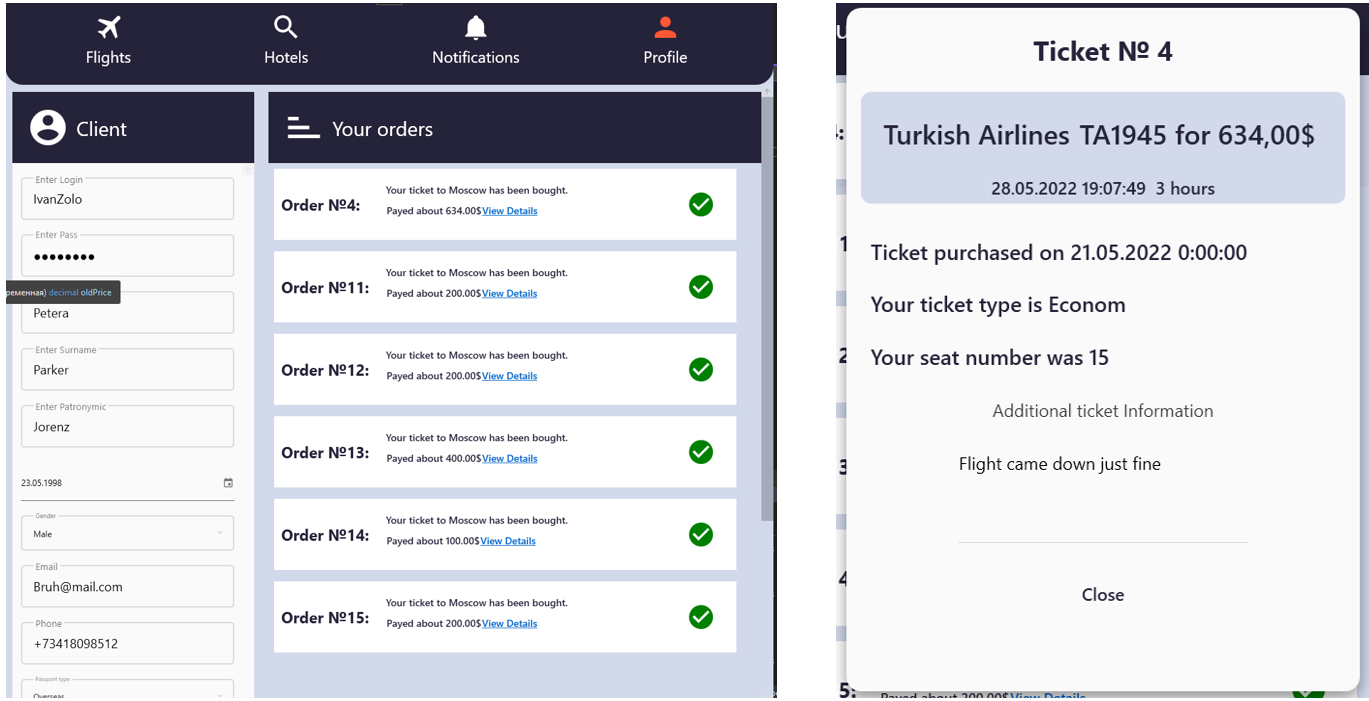Select the Flights airplane icon
The height and width of the screenshot is (701, 1369).
pyautogui.click(x=108, y=27)
